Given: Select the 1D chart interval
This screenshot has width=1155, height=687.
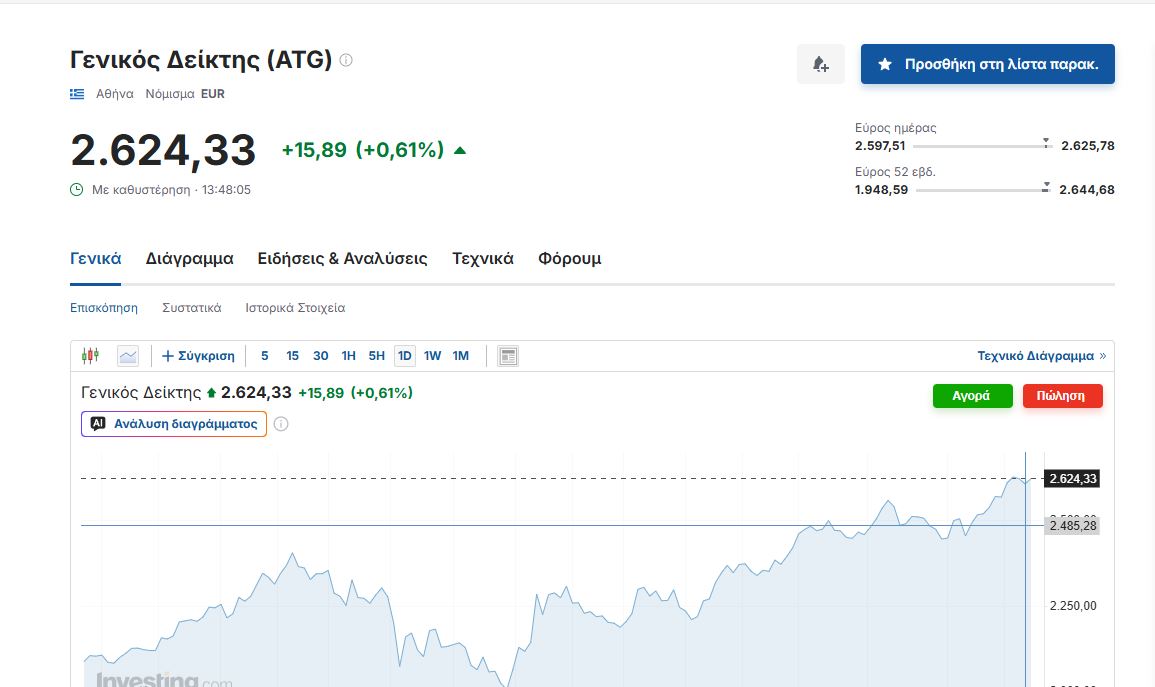Looking at the screenshot, I should [404, 356].
